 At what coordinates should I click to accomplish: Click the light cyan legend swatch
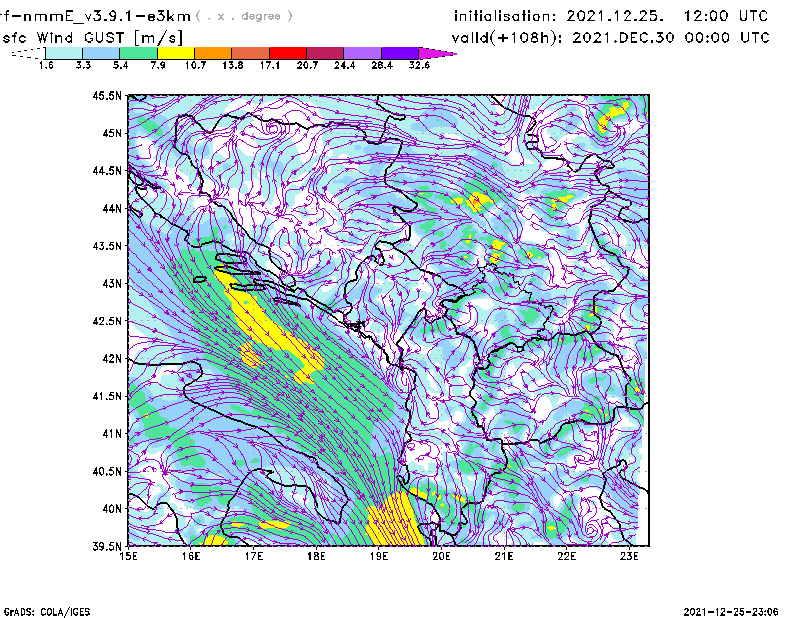pos(64,53)
